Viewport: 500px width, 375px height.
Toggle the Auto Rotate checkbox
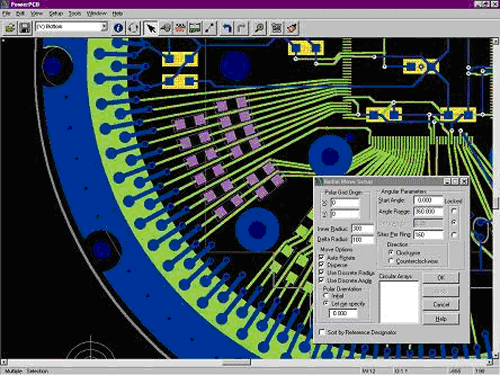[x=322, y=257]
